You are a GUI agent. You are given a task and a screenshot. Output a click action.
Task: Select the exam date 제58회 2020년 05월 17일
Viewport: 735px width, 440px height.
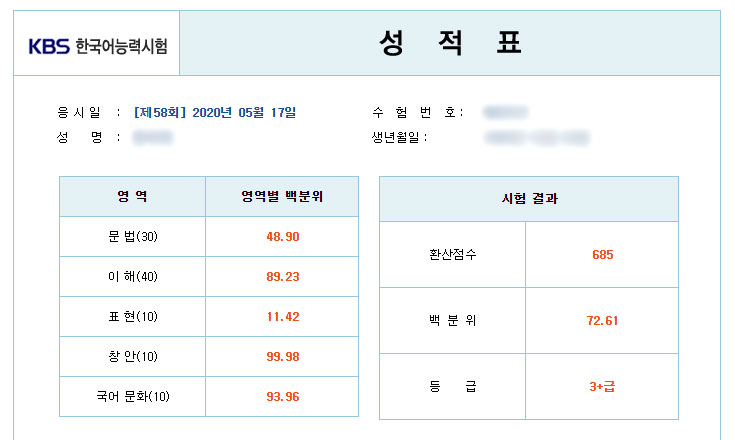tap(214, 112)
